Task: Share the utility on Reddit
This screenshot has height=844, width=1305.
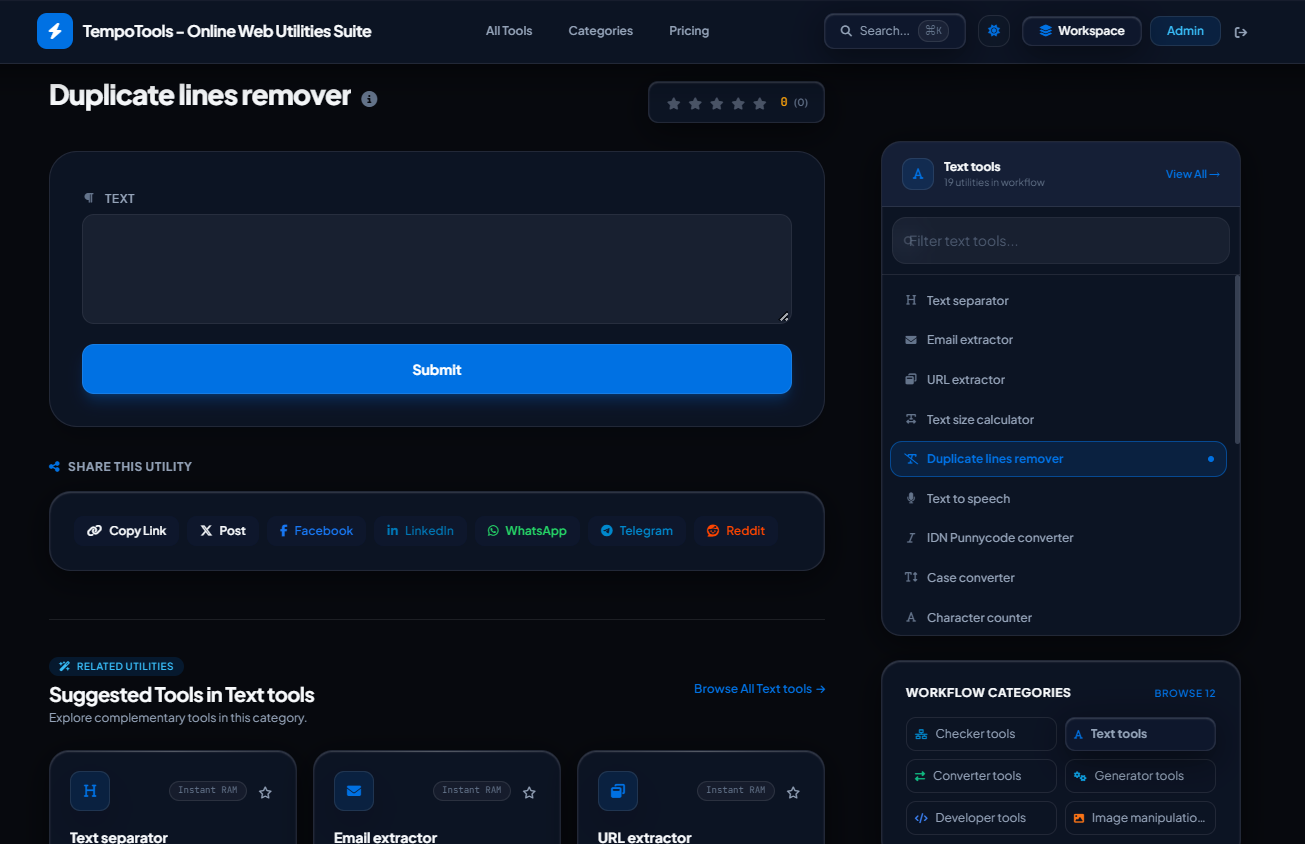Action: (736, 531)
